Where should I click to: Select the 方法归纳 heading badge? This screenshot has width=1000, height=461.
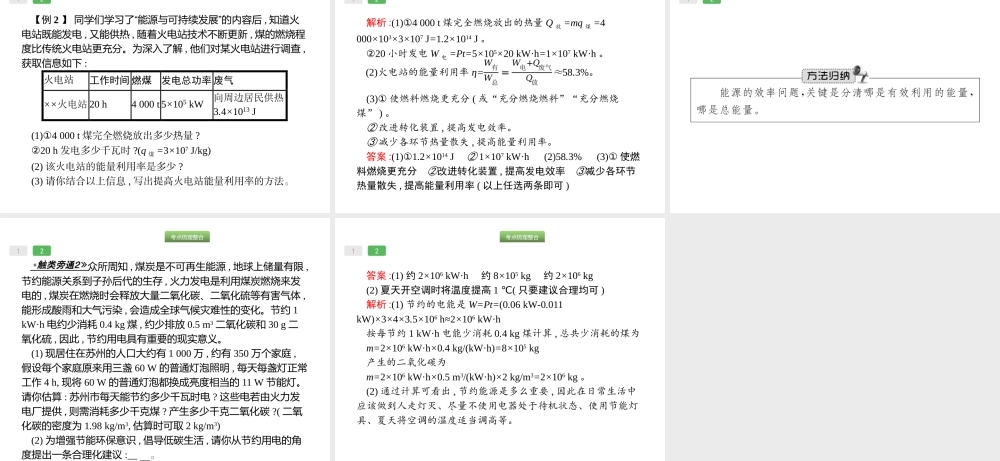[828, 76]
